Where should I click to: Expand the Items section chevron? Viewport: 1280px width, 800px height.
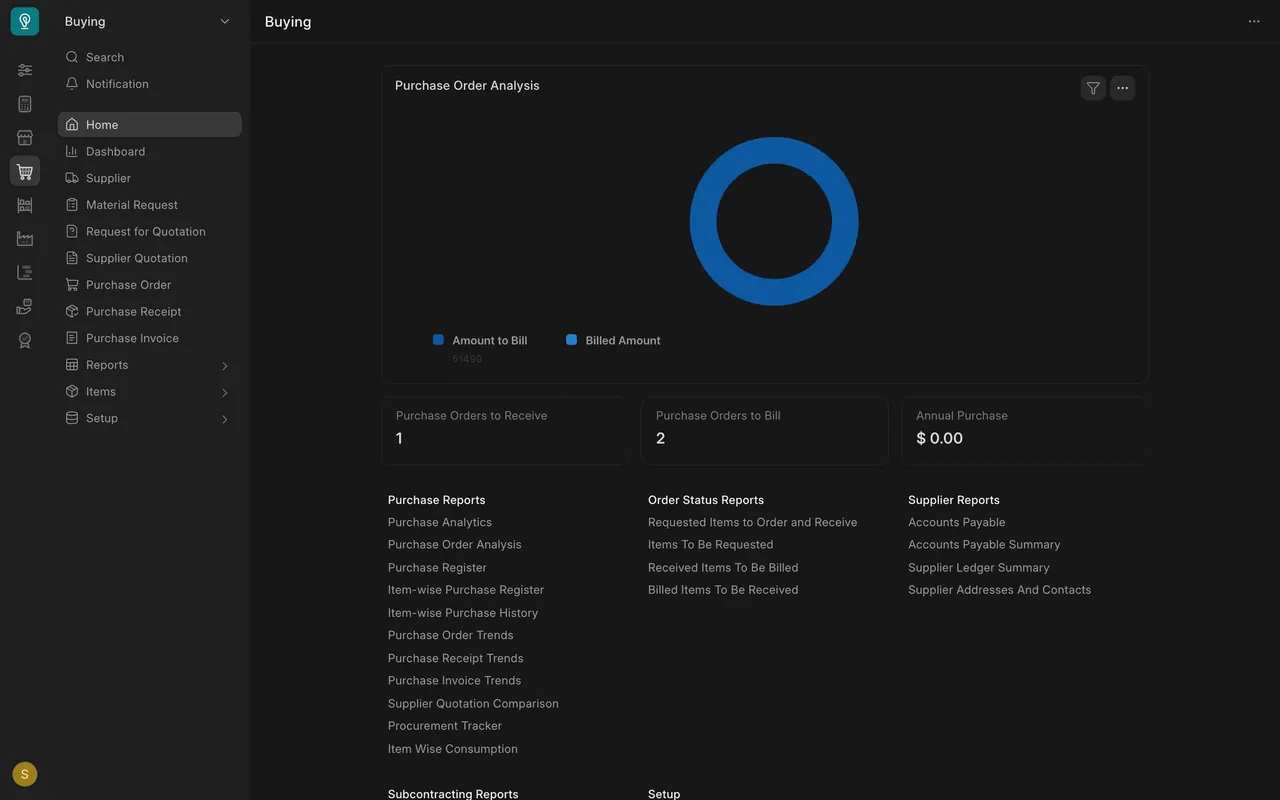pos(225,392)
